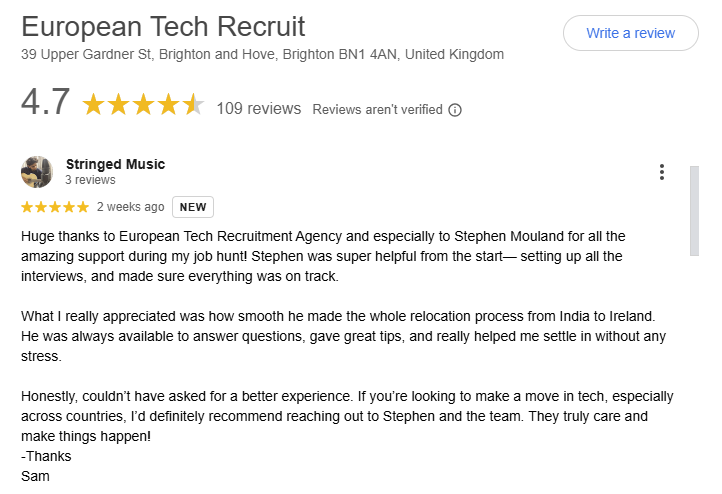Open info icon beside Reviews aren't verified
The height and width of the screenshot is (494, 722).
coord(455,110)
